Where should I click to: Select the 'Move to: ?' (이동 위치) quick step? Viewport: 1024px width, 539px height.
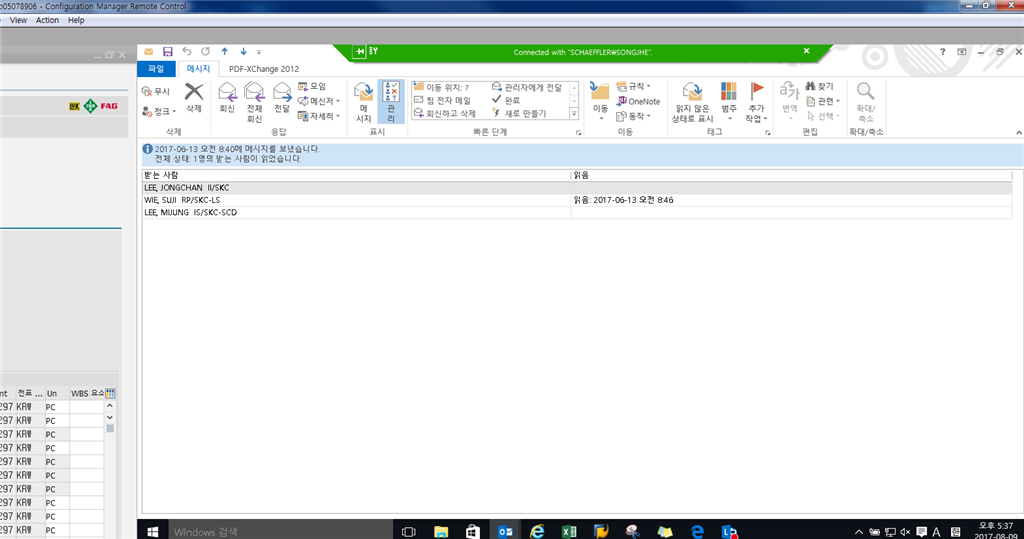[441, 87]
